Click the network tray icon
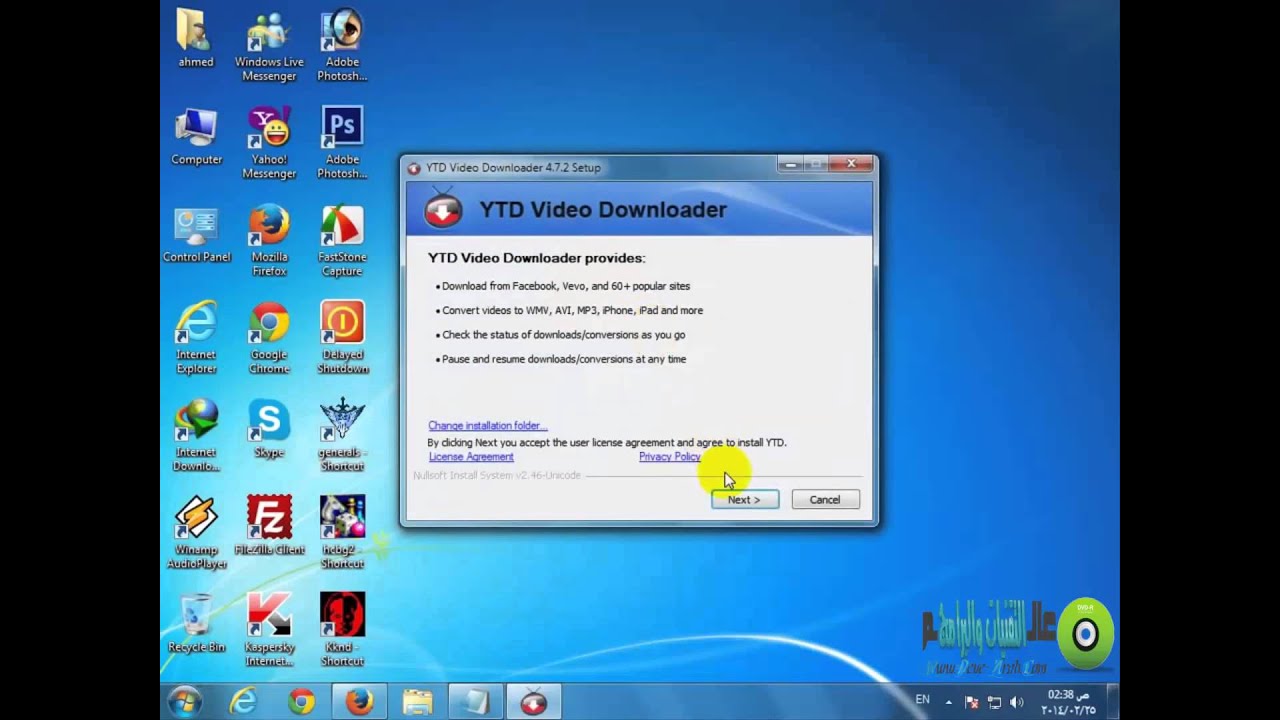Viewport: 1280px width, 720px height. (994, 702)
